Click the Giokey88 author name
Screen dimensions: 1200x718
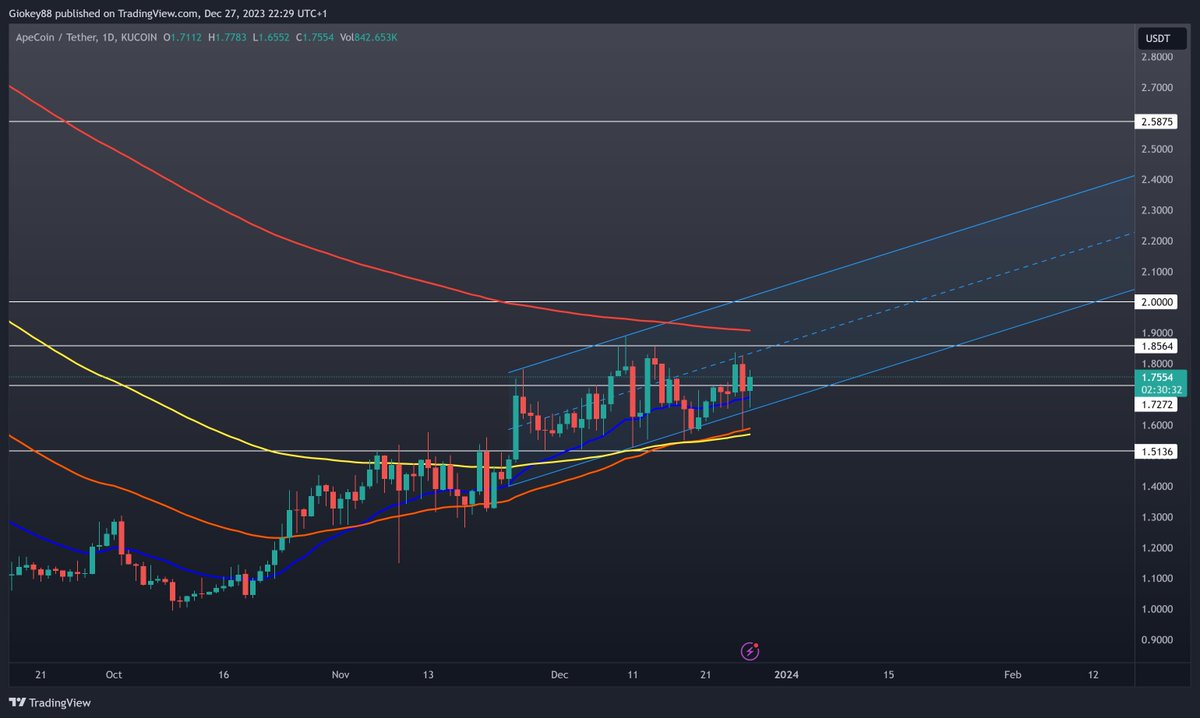pos(31,14)
